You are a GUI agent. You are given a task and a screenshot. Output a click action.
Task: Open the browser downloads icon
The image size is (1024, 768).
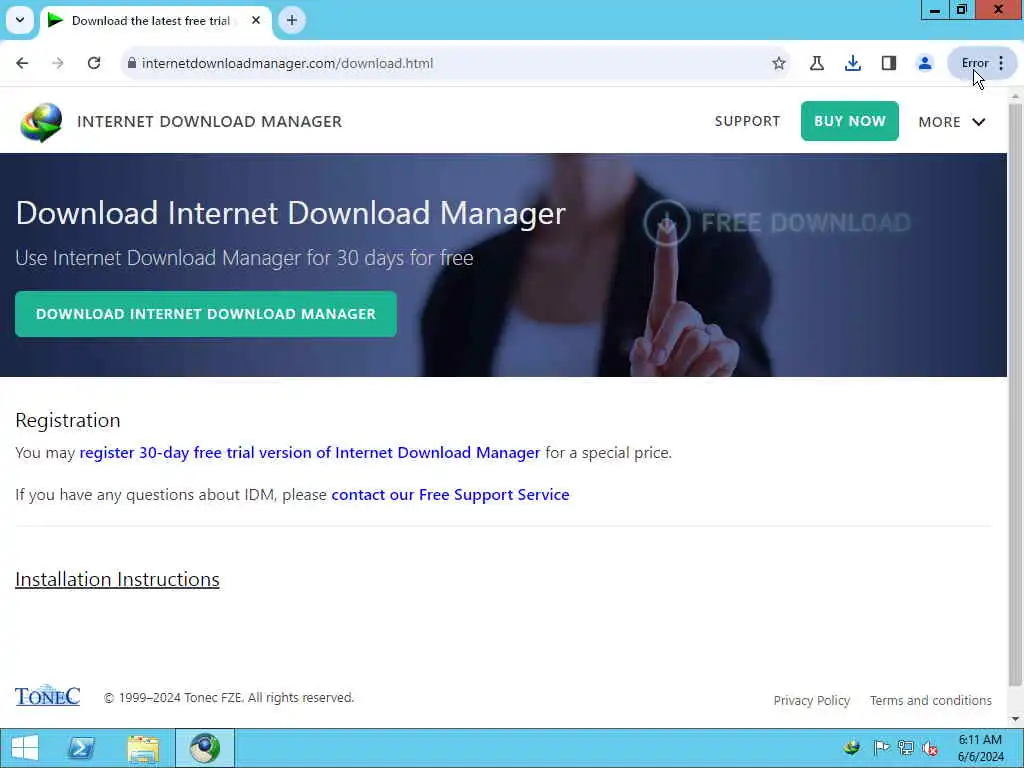(852, 63)
